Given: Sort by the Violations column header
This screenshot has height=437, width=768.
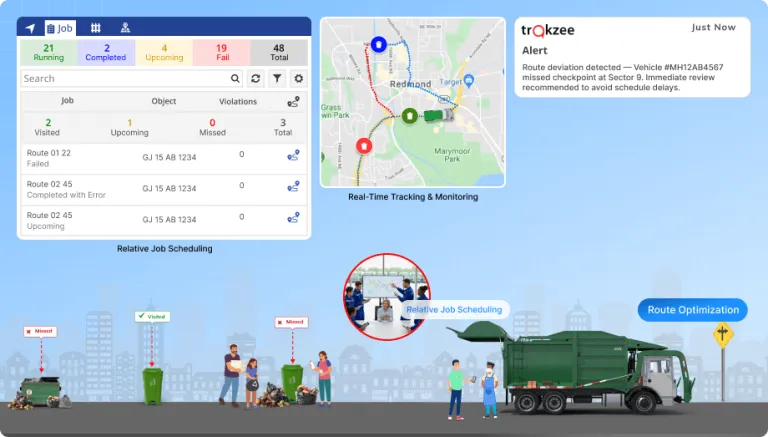Looking at the screenshot, I should [x=238, y=102].
